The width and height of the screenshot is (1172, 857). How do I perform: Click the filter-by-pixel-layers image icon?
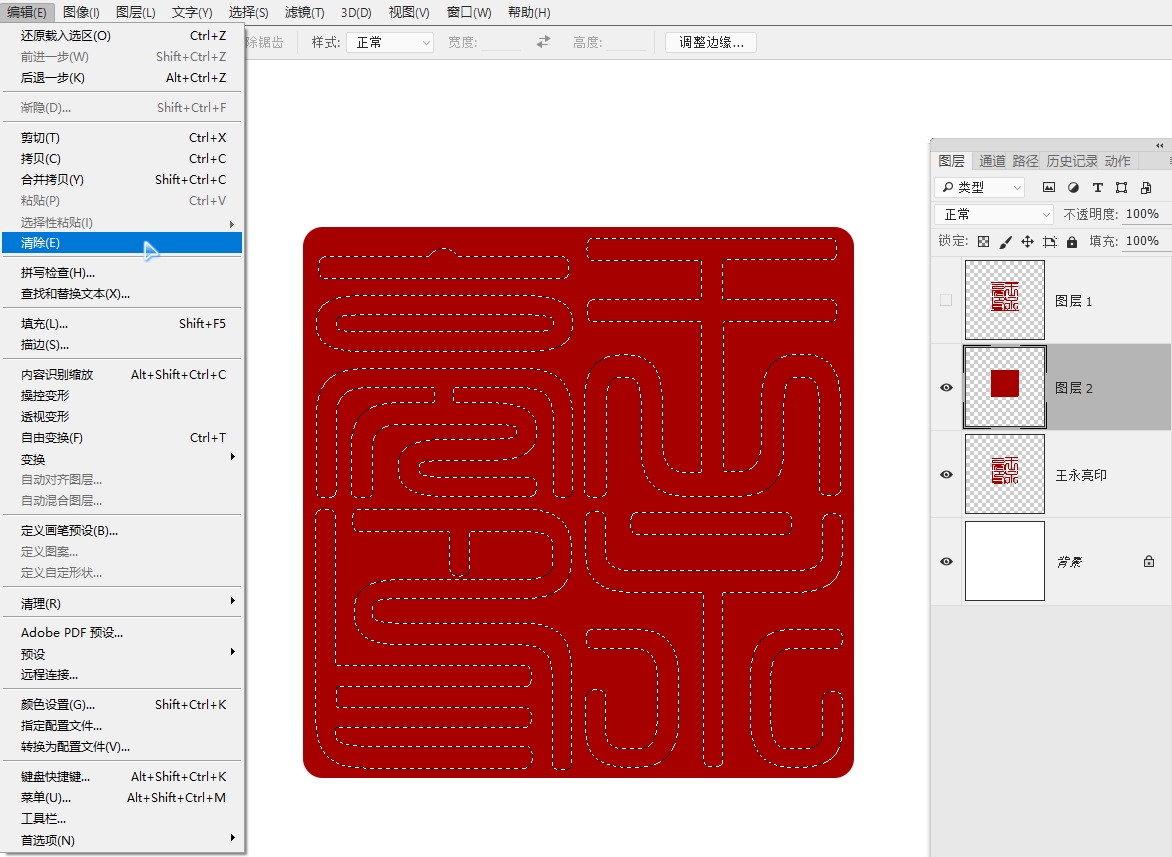(1049, 187)
